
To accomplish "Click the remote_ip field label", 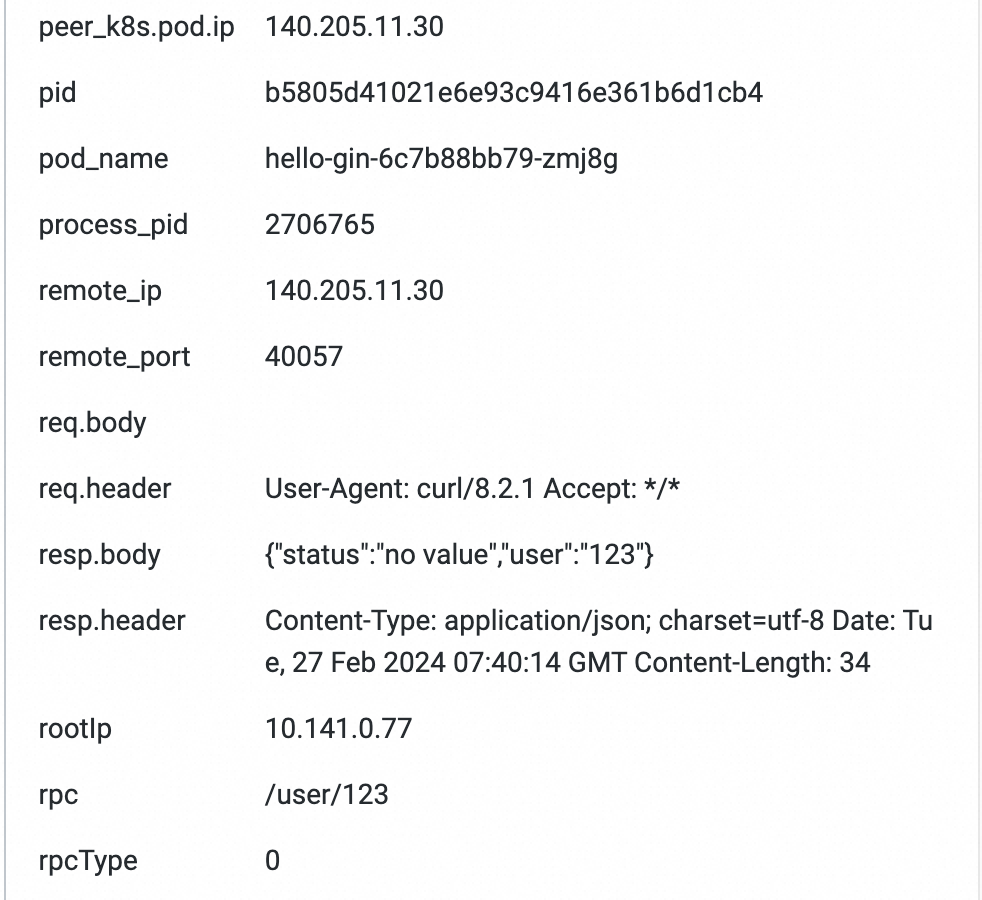I will (100, 291).
